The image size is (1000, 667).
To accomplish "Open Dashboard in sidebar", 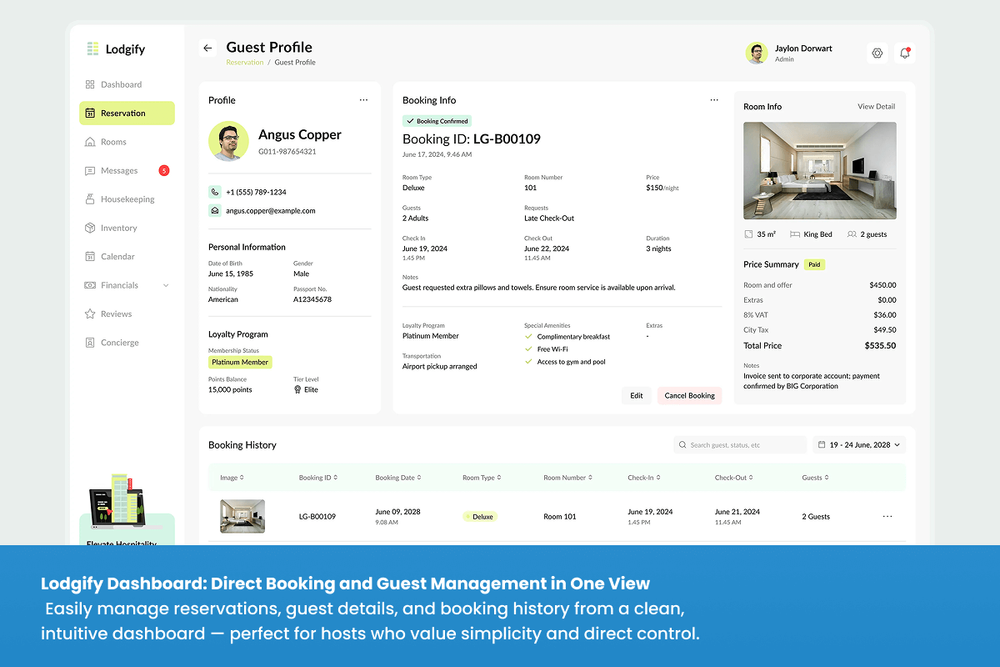I will pyautogui.click(x=127, y=84).
